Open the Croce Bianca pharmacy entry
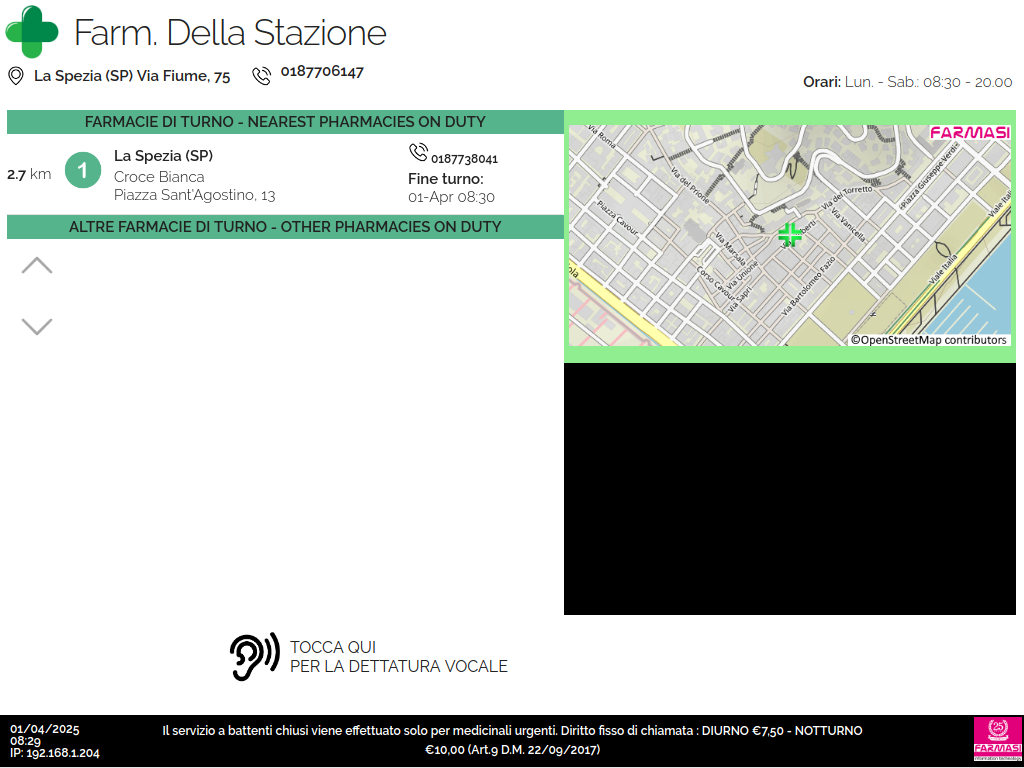The image size is (1024, 768). click(159, 177)
